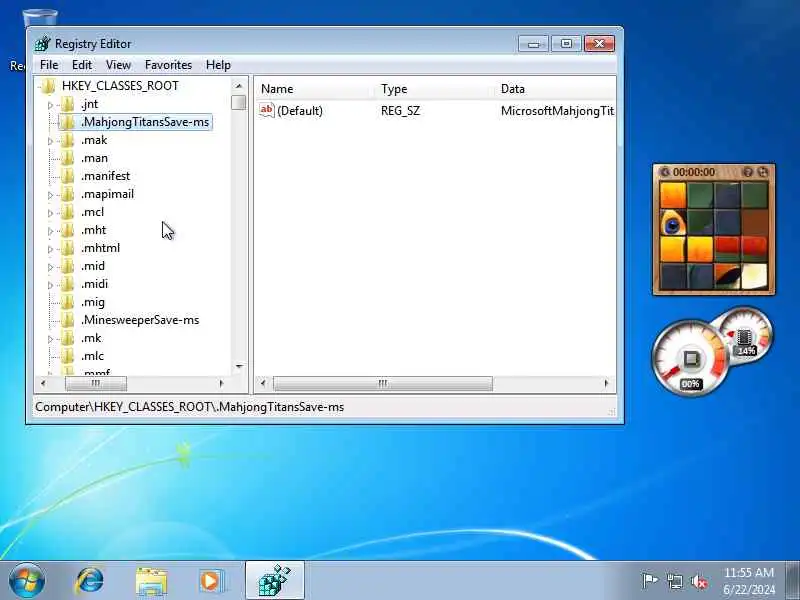
Task: Expand the .mk registry key
Action: (x=50, y=339)
